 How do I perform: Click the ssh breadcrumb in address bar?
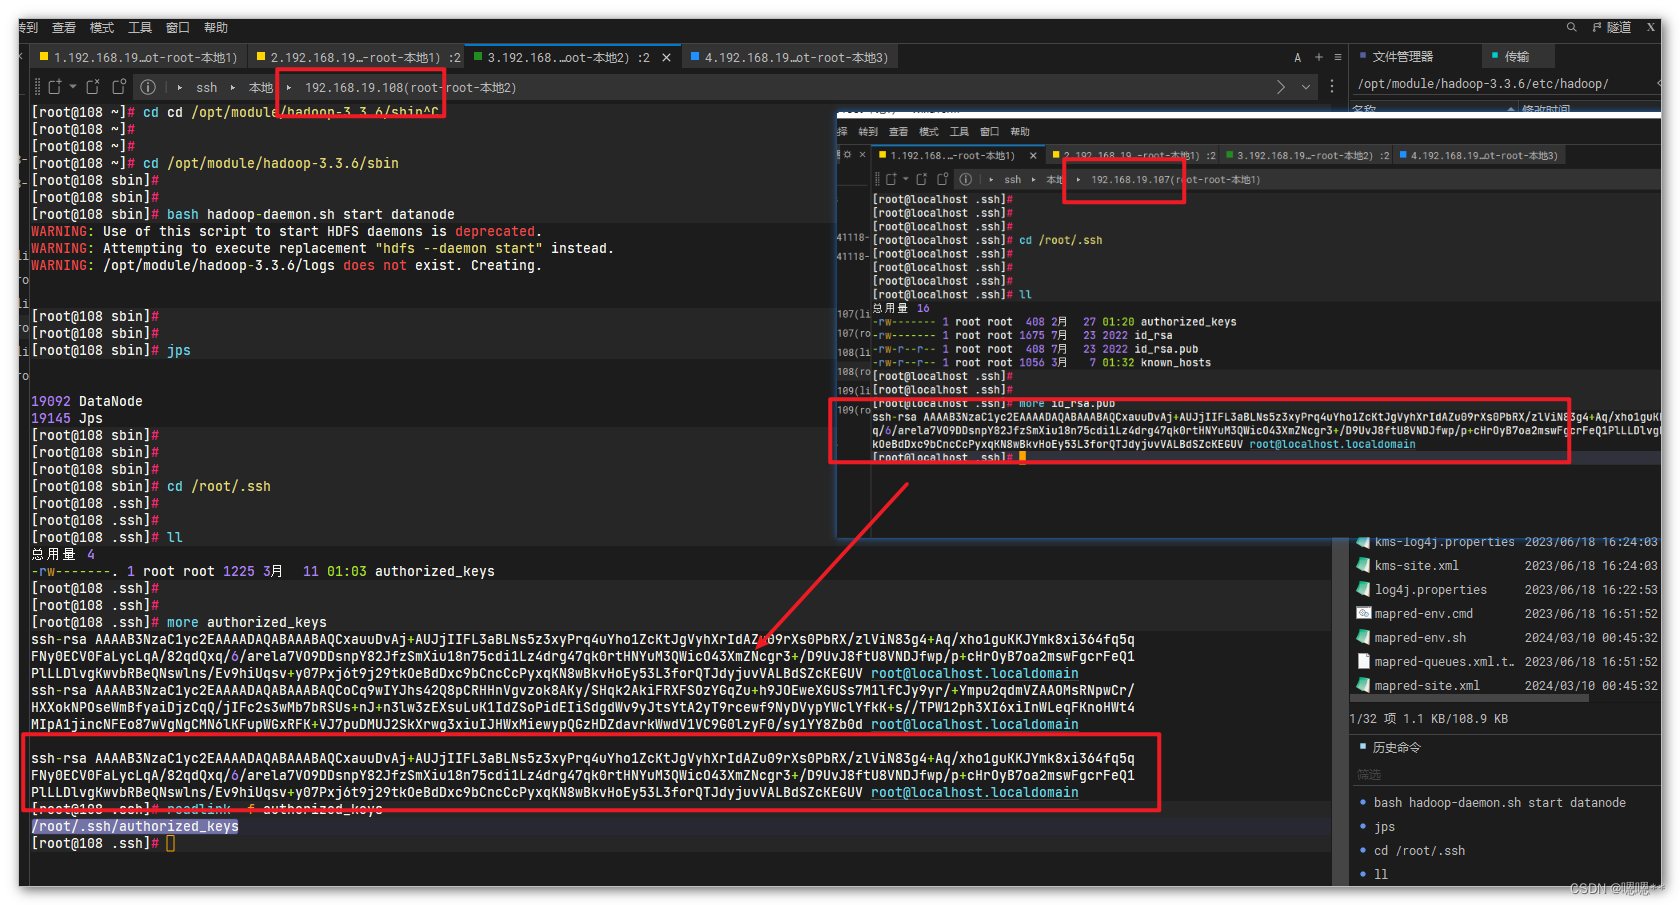[x=207, y=88]
